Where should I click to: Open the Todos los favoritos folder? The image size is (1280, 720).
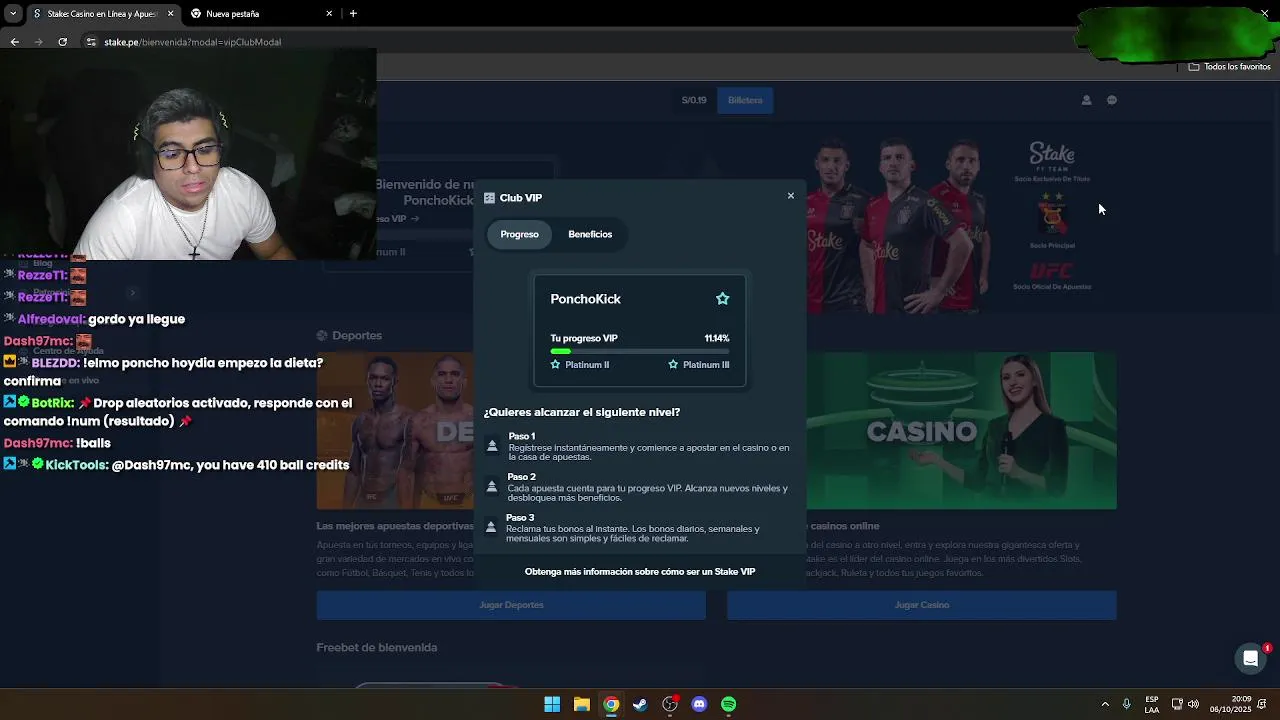(x=1229, y=67)
